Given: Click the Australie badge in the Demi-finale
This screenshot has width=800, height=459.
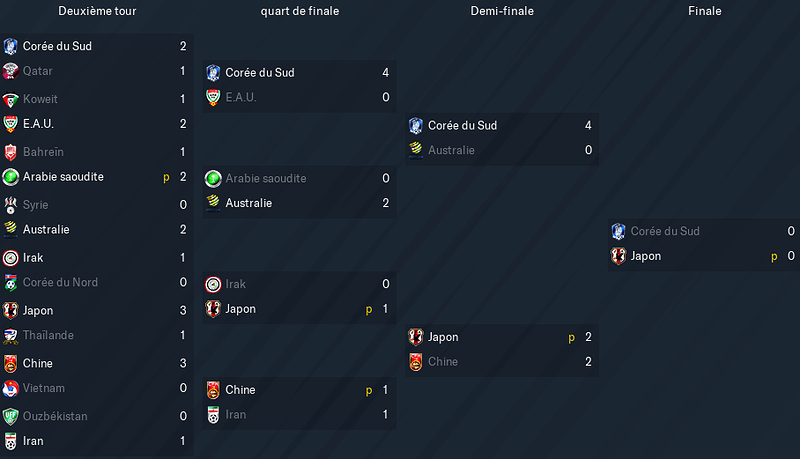Looking at the screenshot, I should pyautogui.click(x=416, y=150).
